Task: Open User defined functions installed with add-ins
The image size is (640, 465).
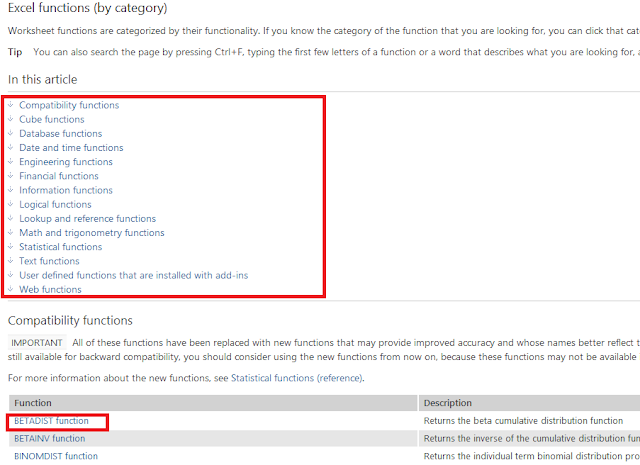Action: pos(133,275)
